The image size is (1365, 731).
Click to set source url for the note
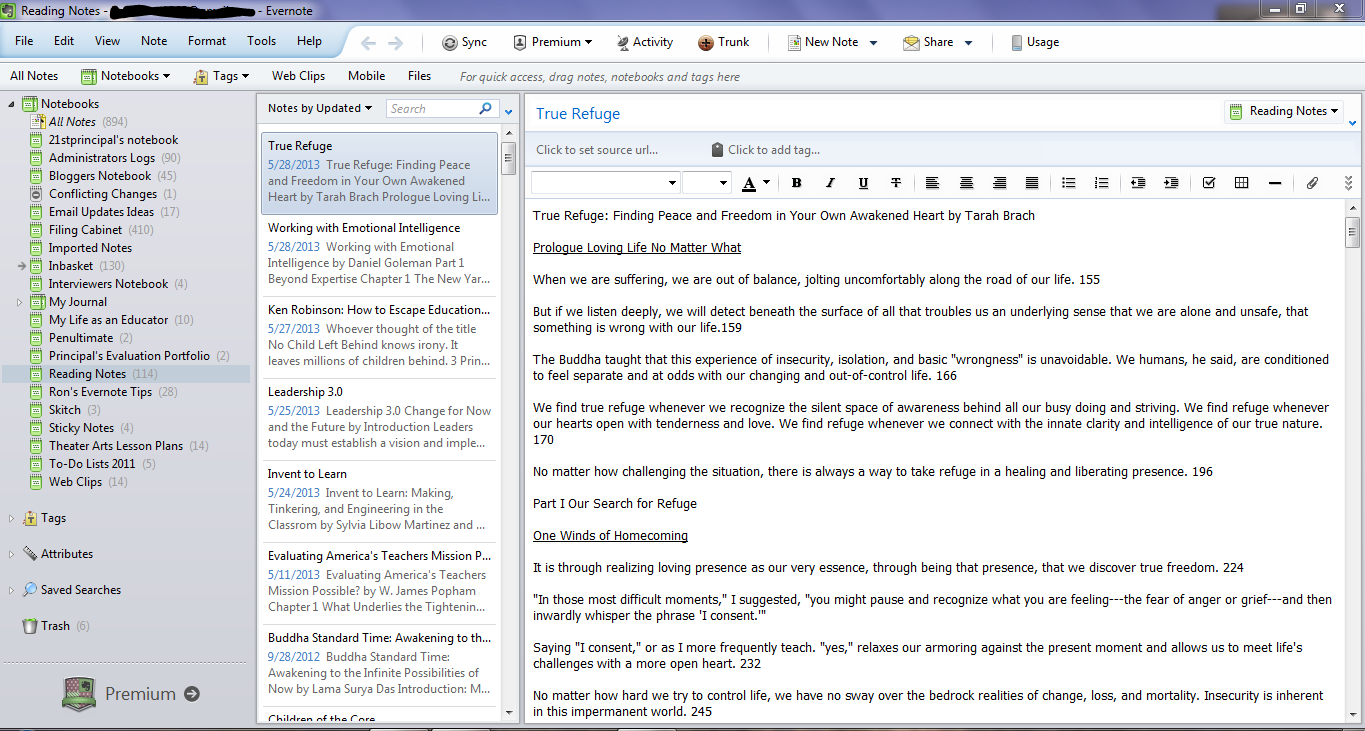coord(597,150)
